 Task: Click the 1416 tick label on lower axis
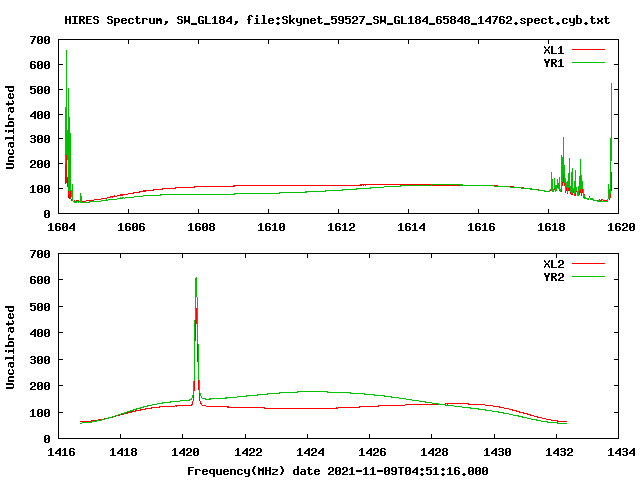click(x=61, y=452)
